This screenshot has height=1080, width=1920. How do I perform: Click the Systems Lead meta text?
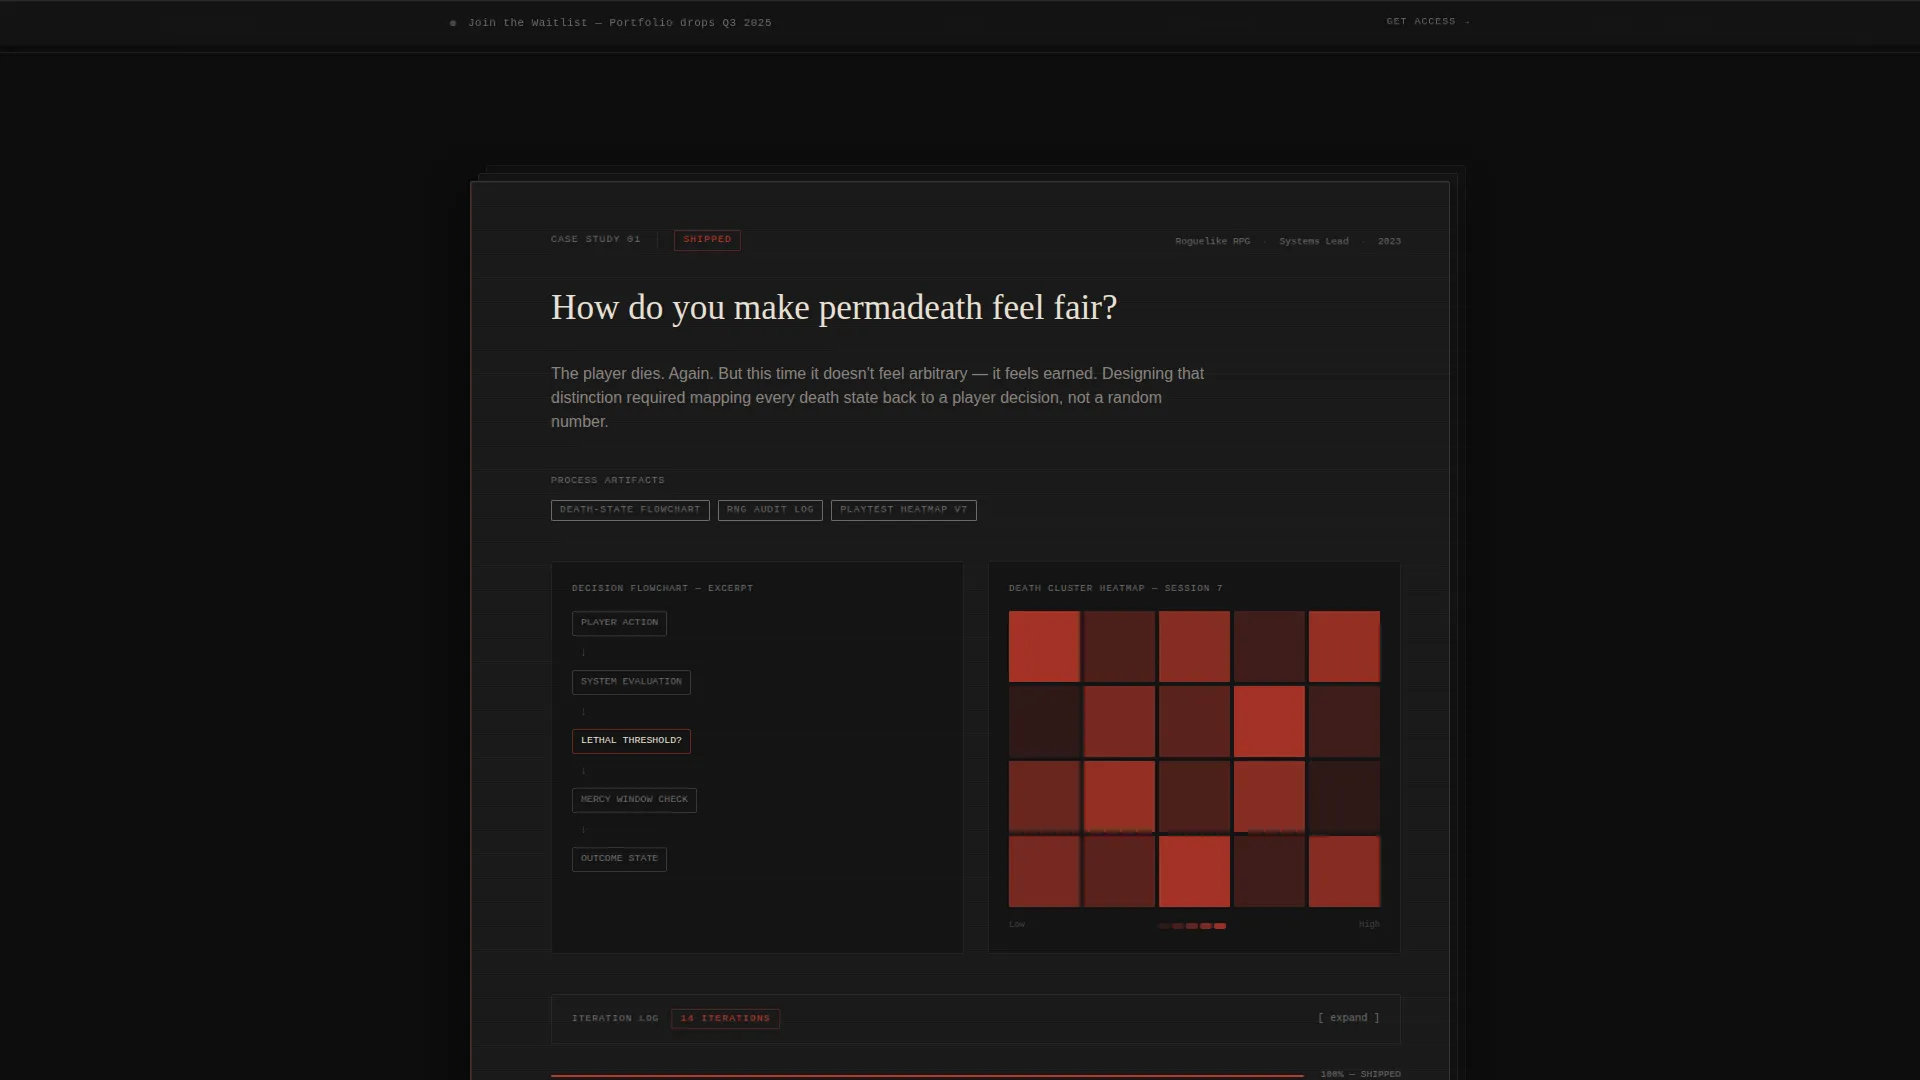pyautogui.click(x=1314, y=241)
